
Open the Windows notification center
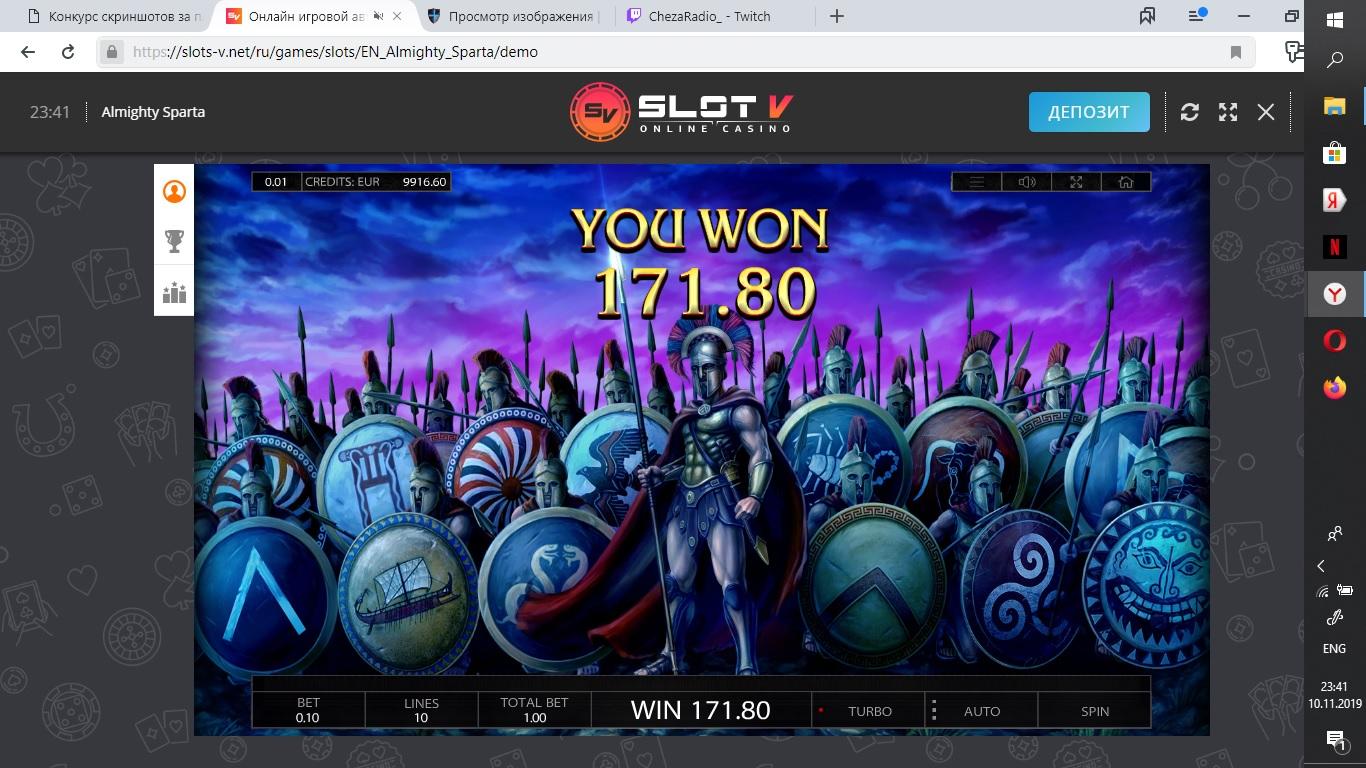1334,740
